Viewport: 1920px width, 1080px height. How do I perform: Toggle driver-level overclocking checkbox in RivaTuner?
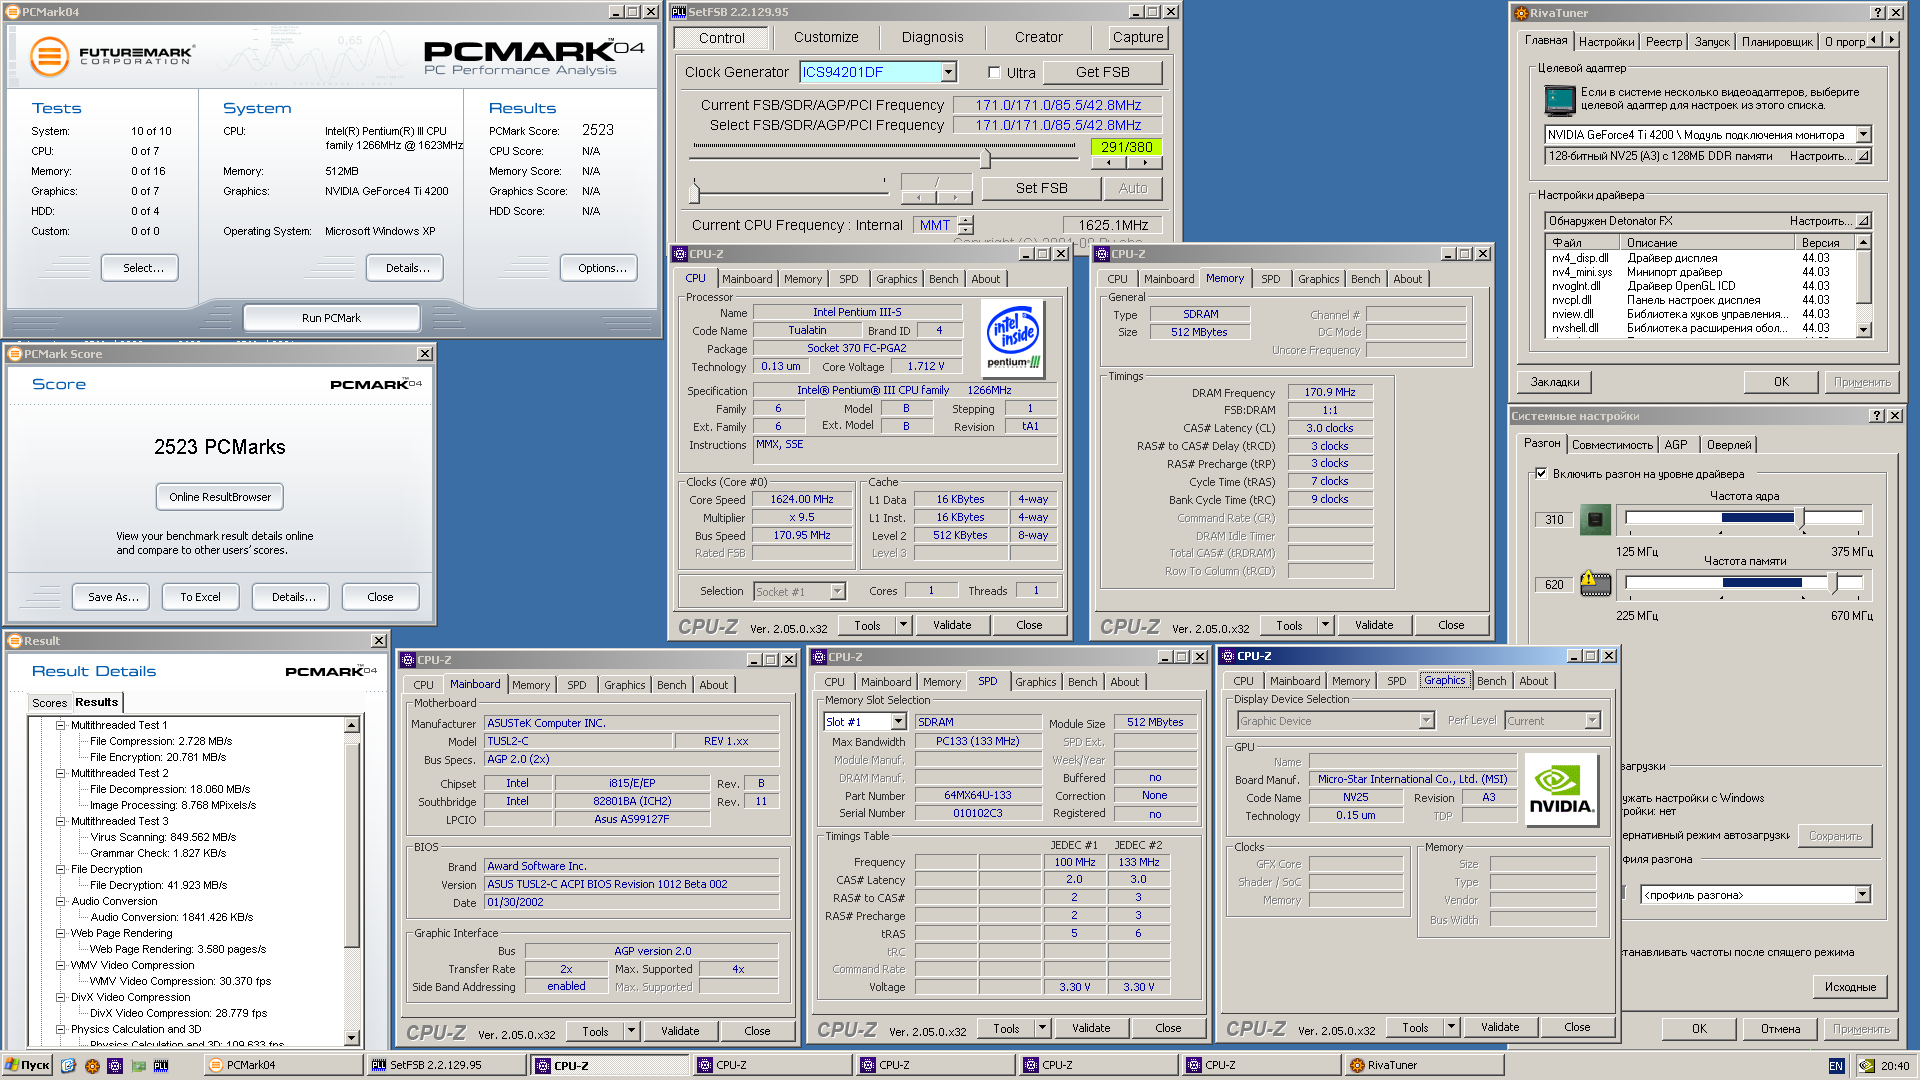1541,474
